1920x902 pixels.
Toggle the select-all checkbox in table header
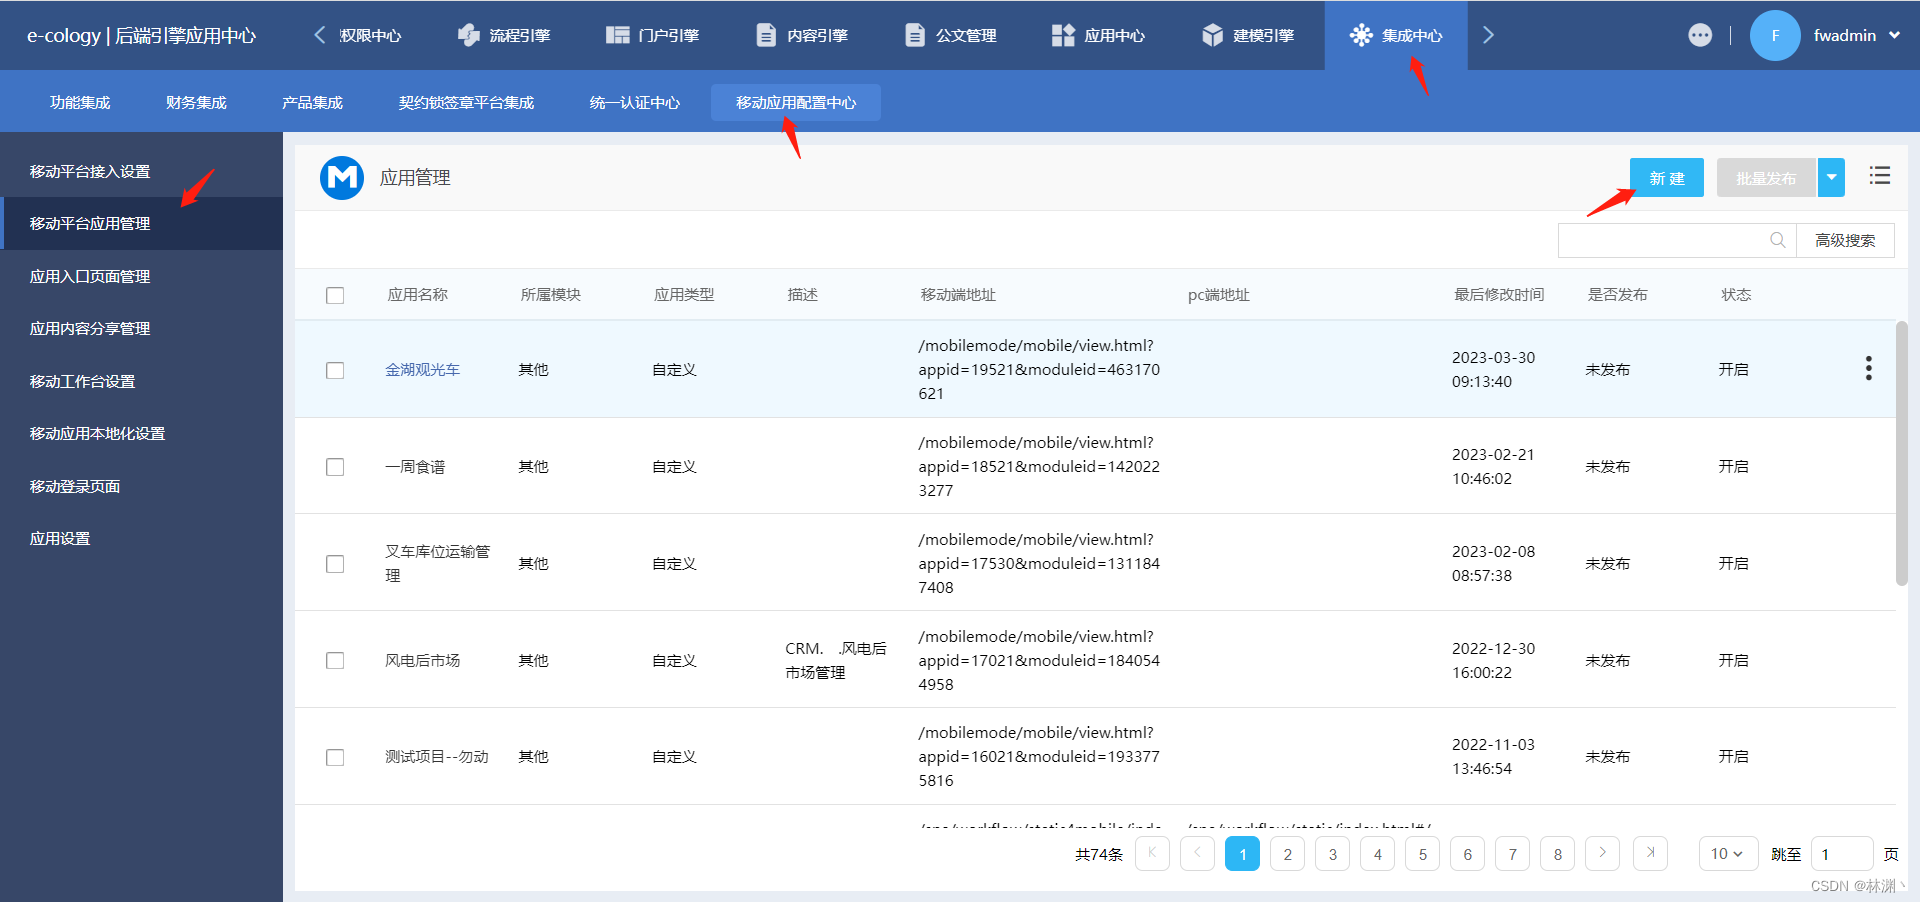(335, 295)
